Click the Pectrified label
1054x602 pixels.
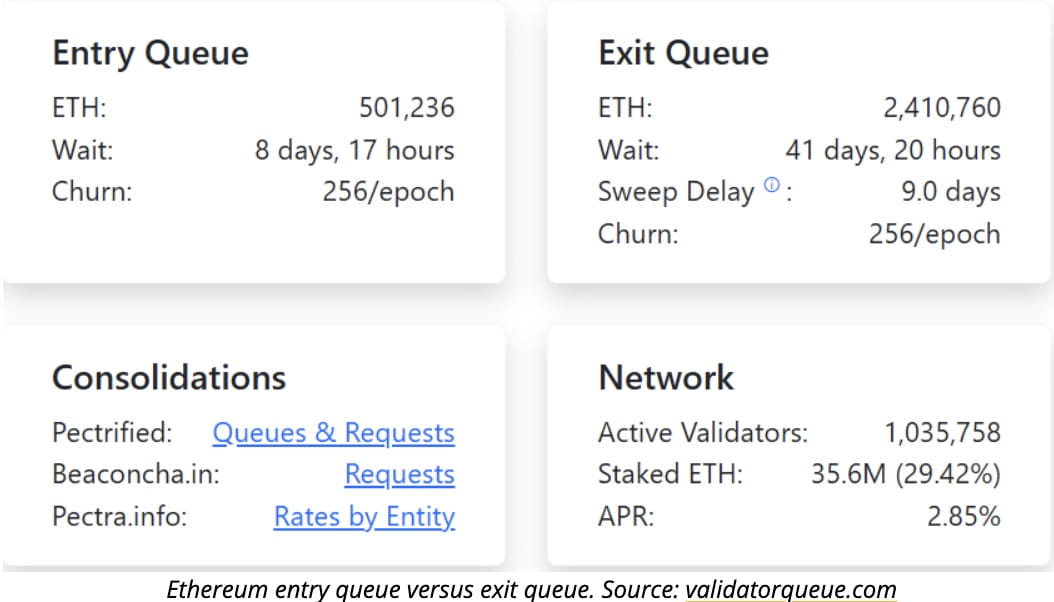(x=112, y=433)
